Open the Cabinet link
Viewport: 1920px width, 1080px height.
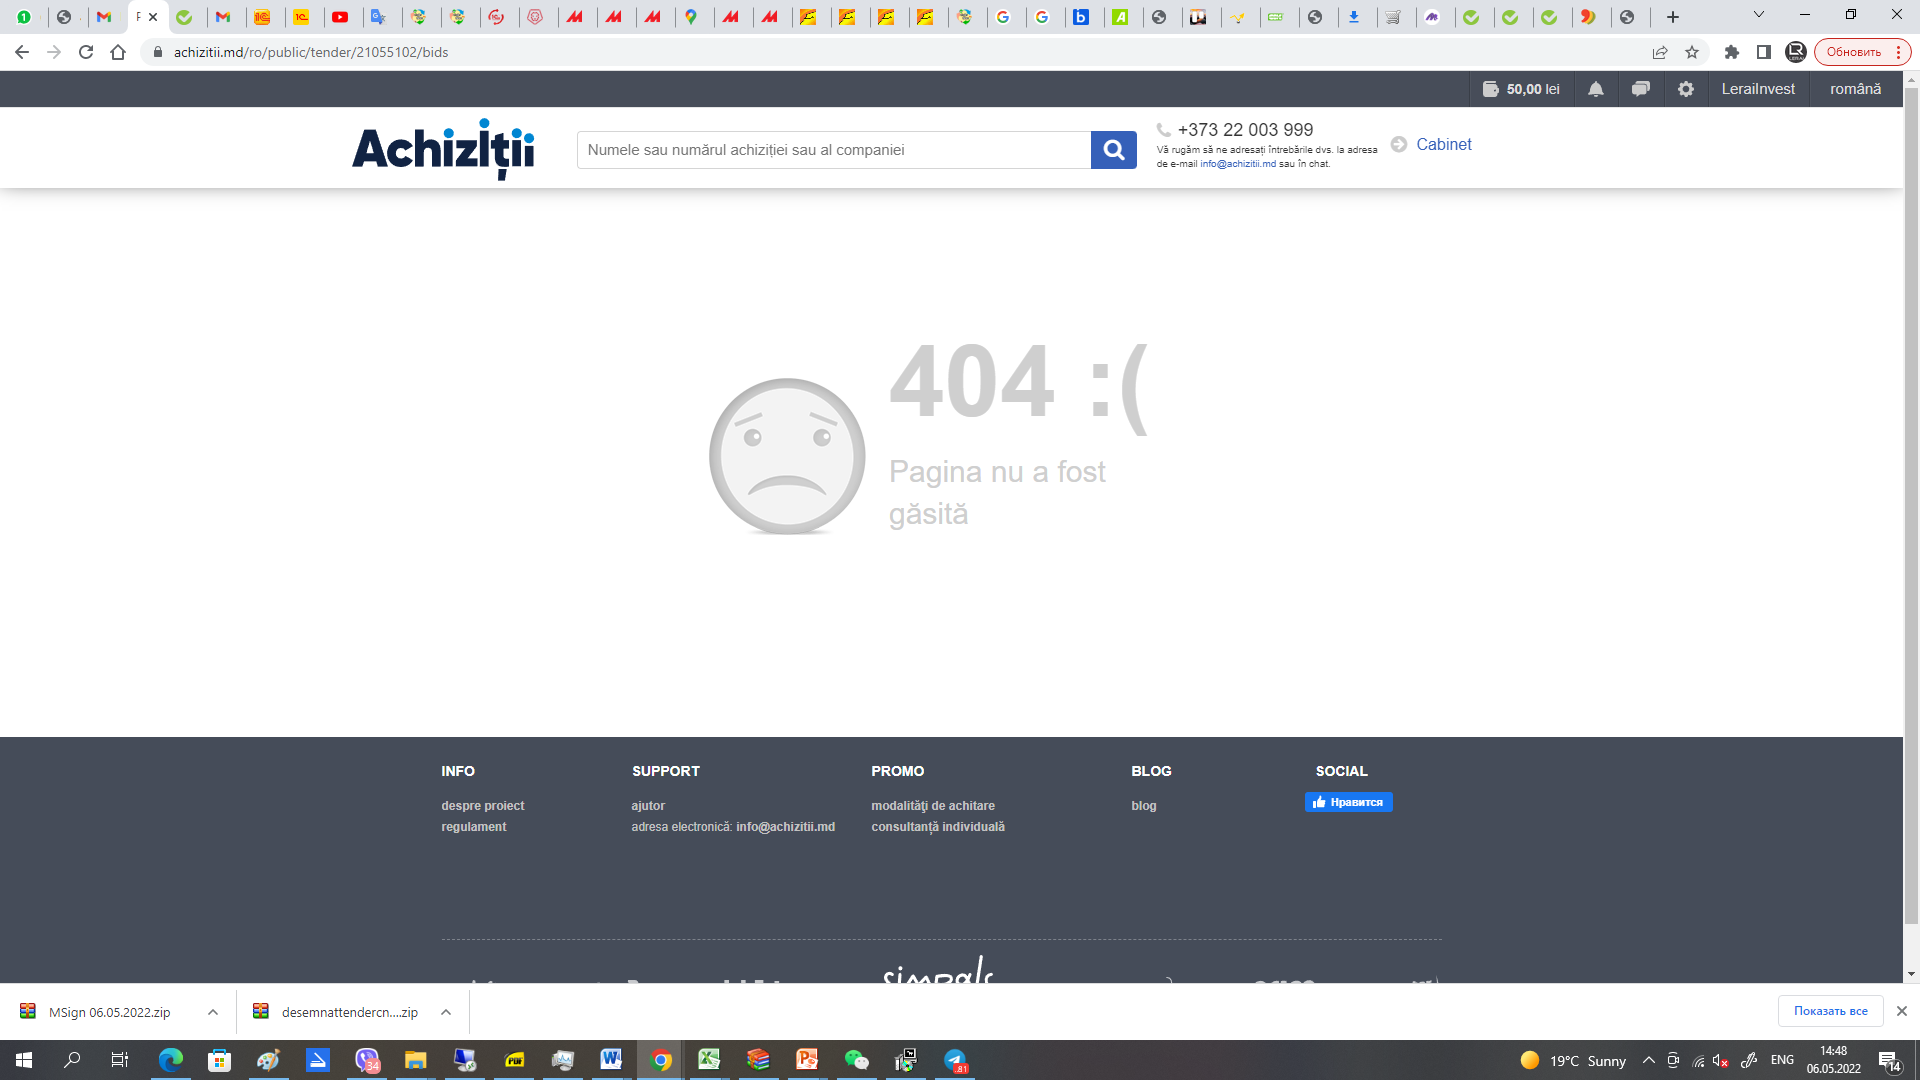pyautogui.click(x=1443, y=144)
